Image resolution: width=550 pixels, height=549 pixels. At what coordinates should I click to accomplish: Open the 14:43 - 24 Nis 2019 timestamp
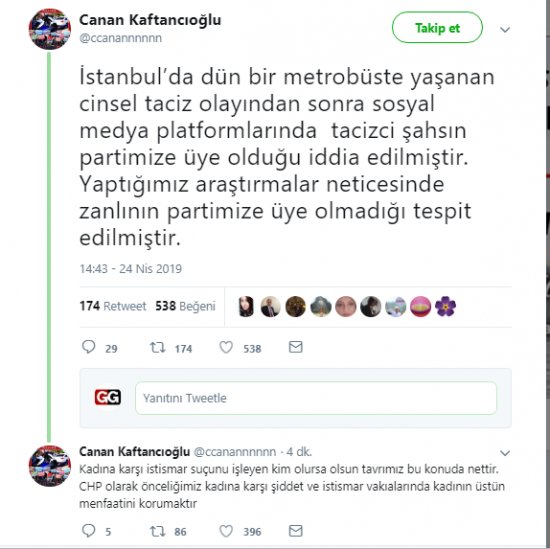click(130, 269)
